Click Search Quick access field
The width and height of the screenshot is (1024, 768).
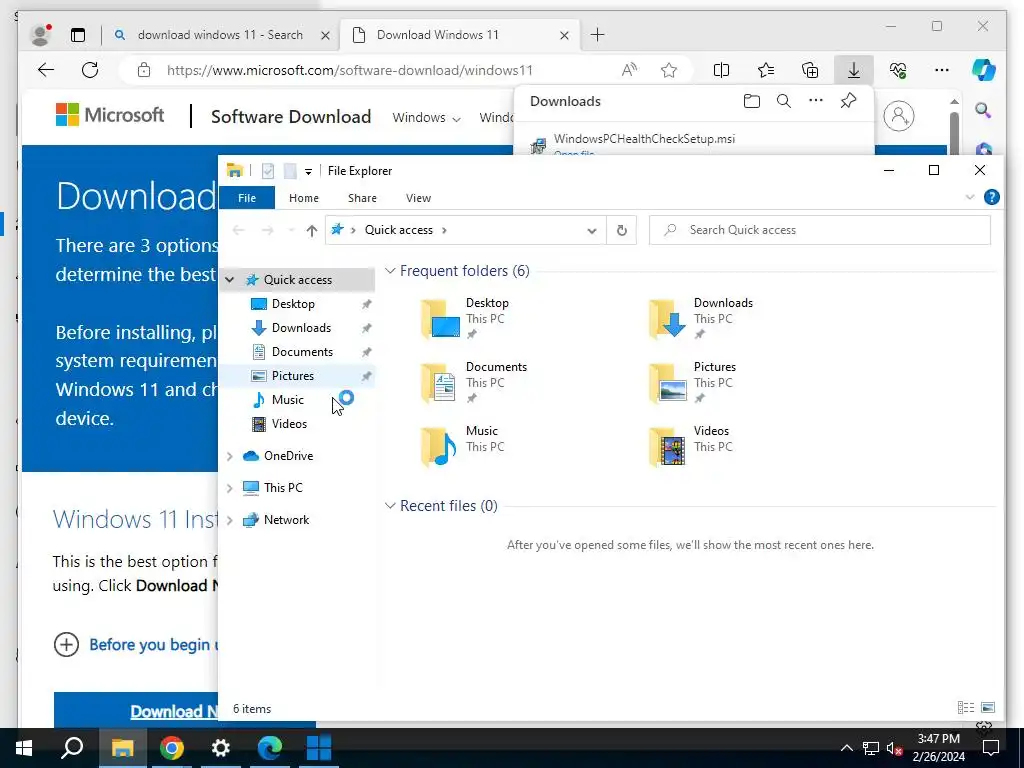(820, 230)
